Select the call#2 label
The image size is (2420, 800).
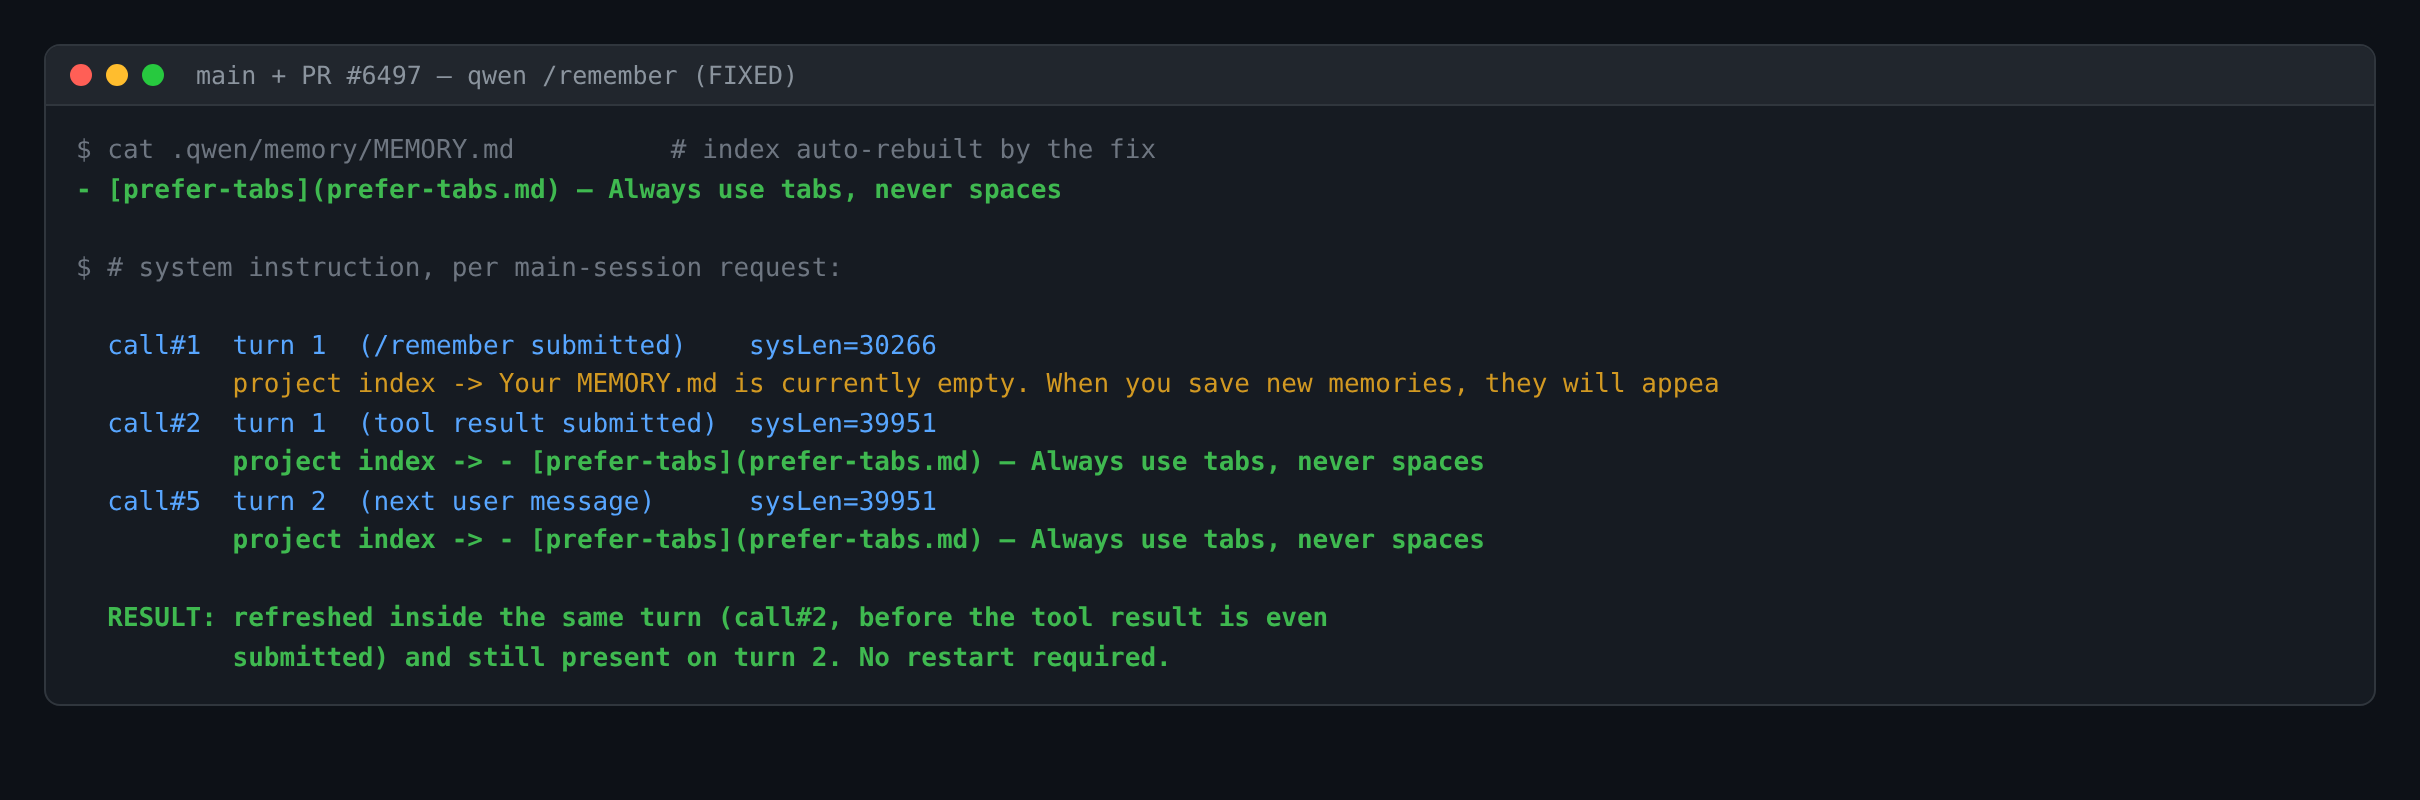154,424
